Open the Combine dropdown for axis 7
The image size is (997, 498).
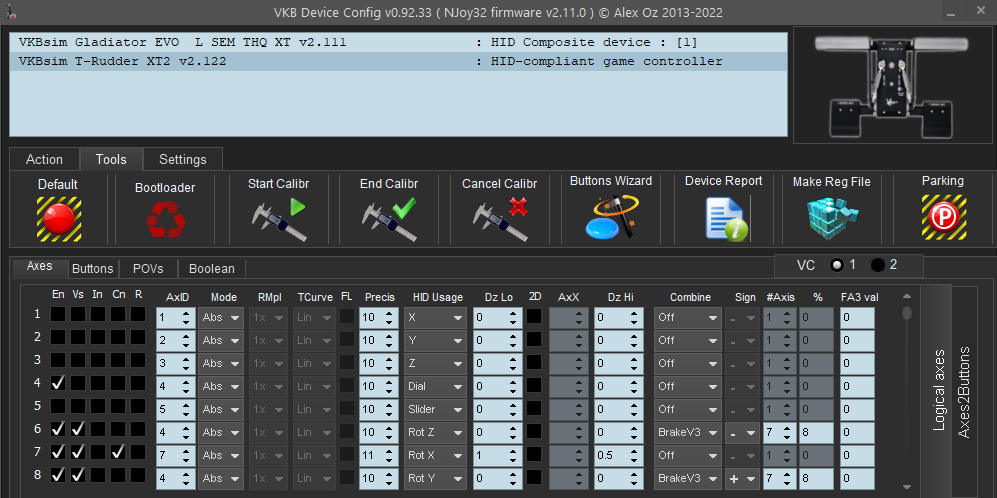click(x=688, y=455)
